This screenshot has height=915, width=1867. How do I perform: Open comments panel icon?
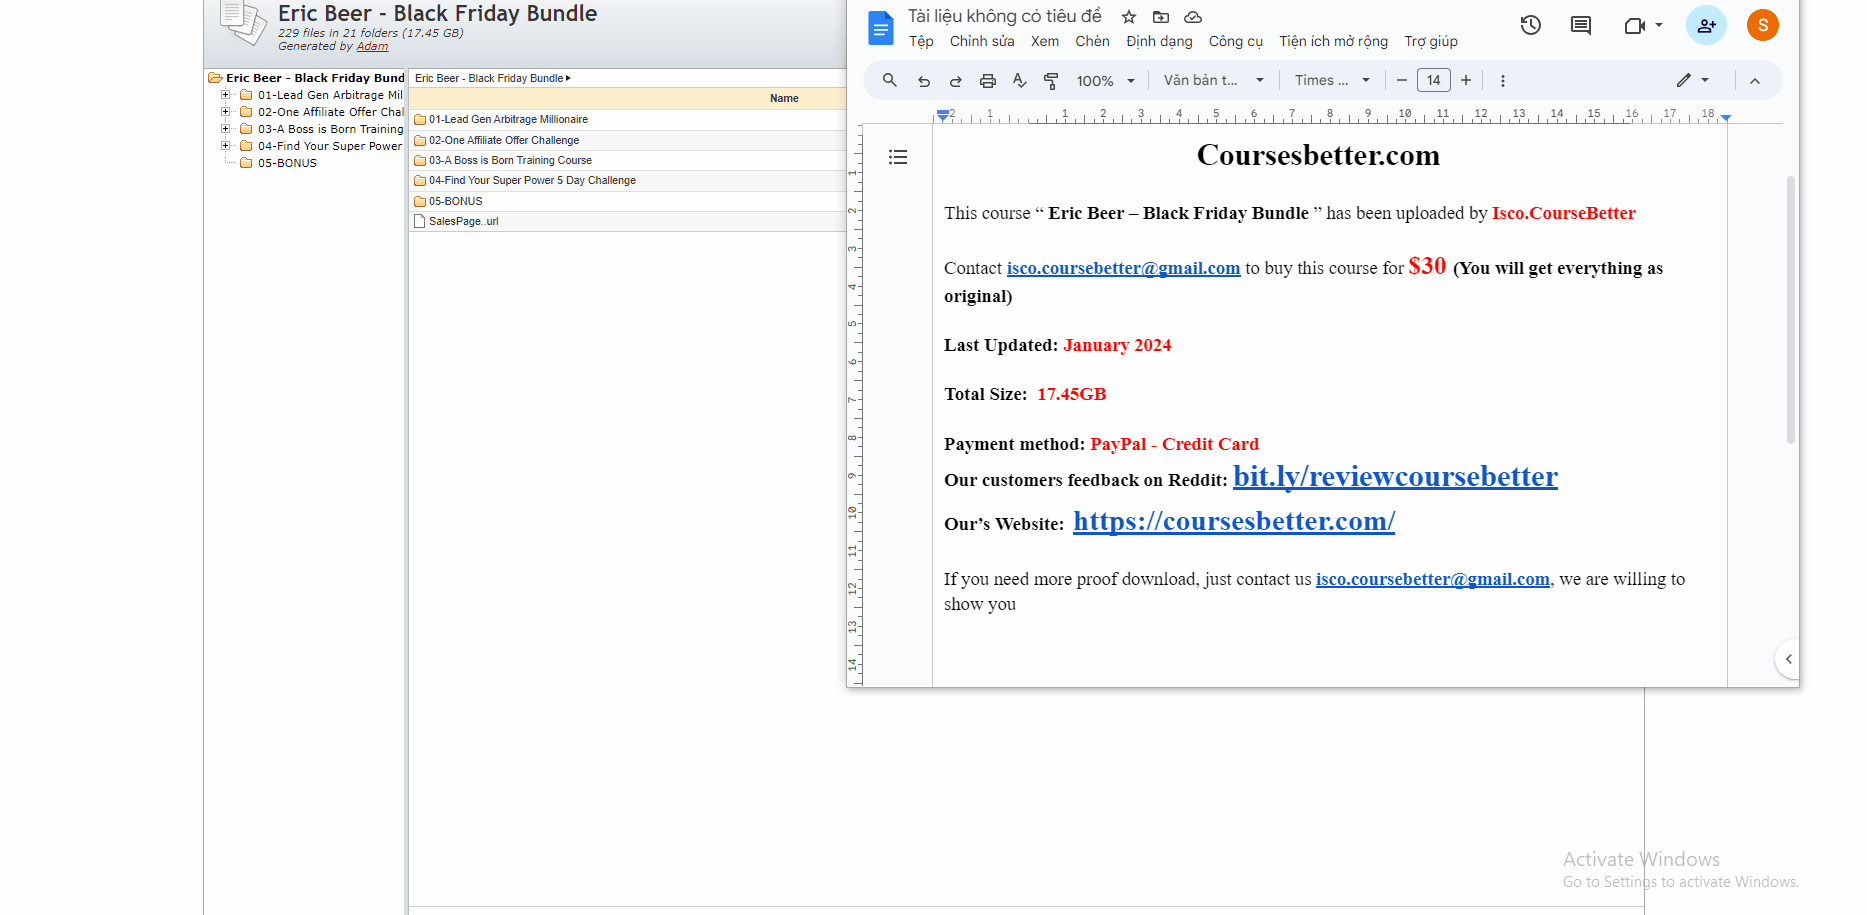click(1581, 25)
